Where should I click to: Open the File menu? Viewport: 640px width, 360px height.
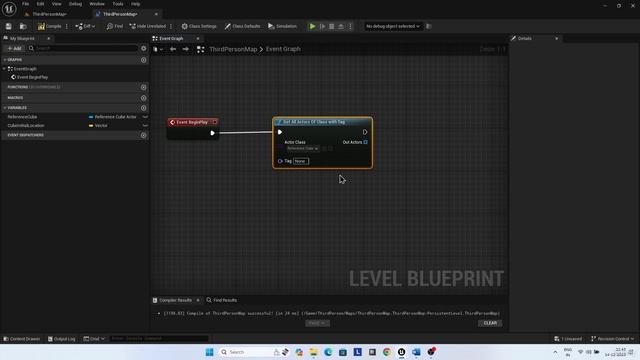[x=25, y=4]
